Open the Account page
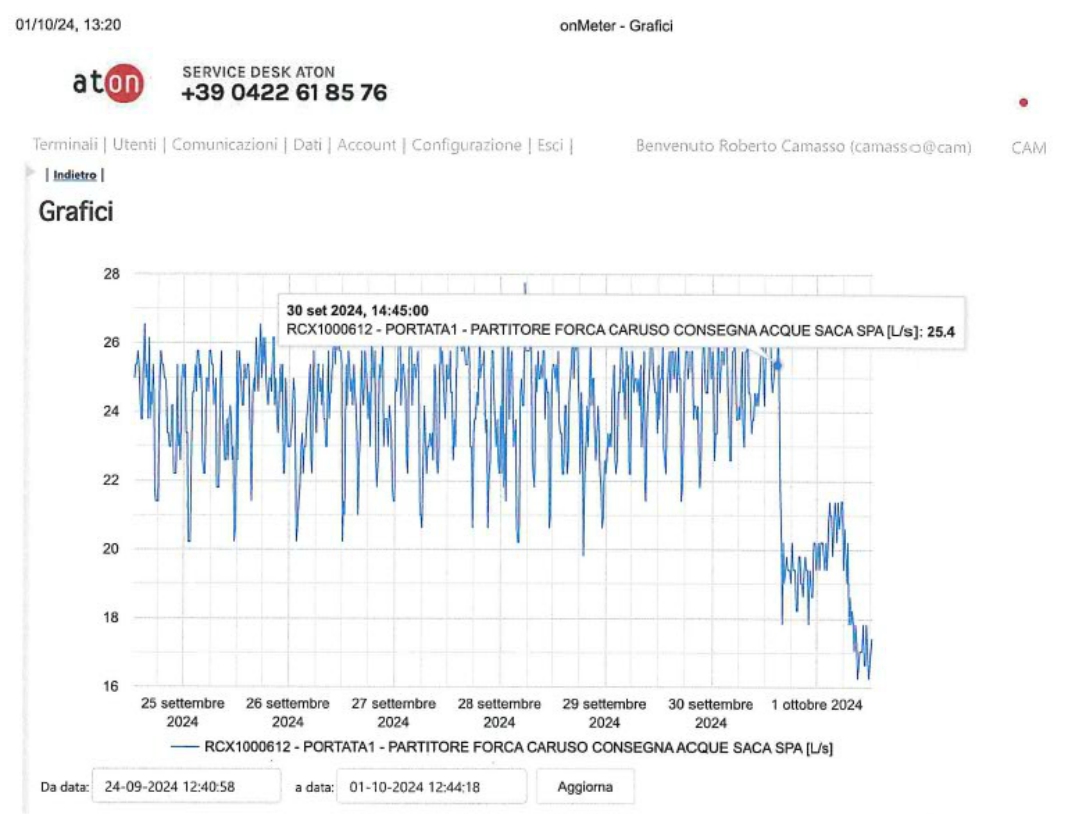 pyautogui.click(x=366, y=145)
